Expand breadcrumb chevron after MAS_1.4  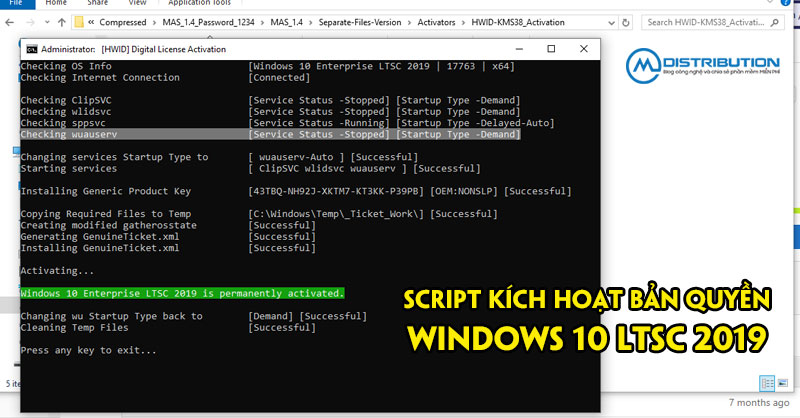[x=311, y=22]
